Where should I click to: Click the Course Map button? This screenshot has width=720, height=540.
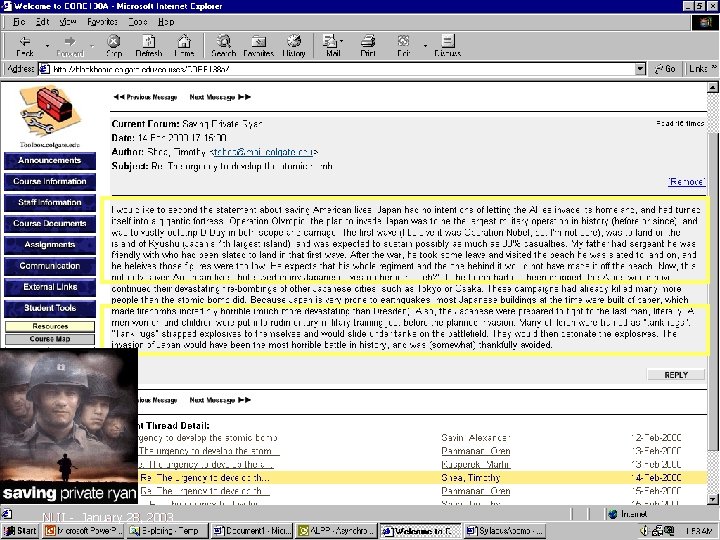pos(50,339)
